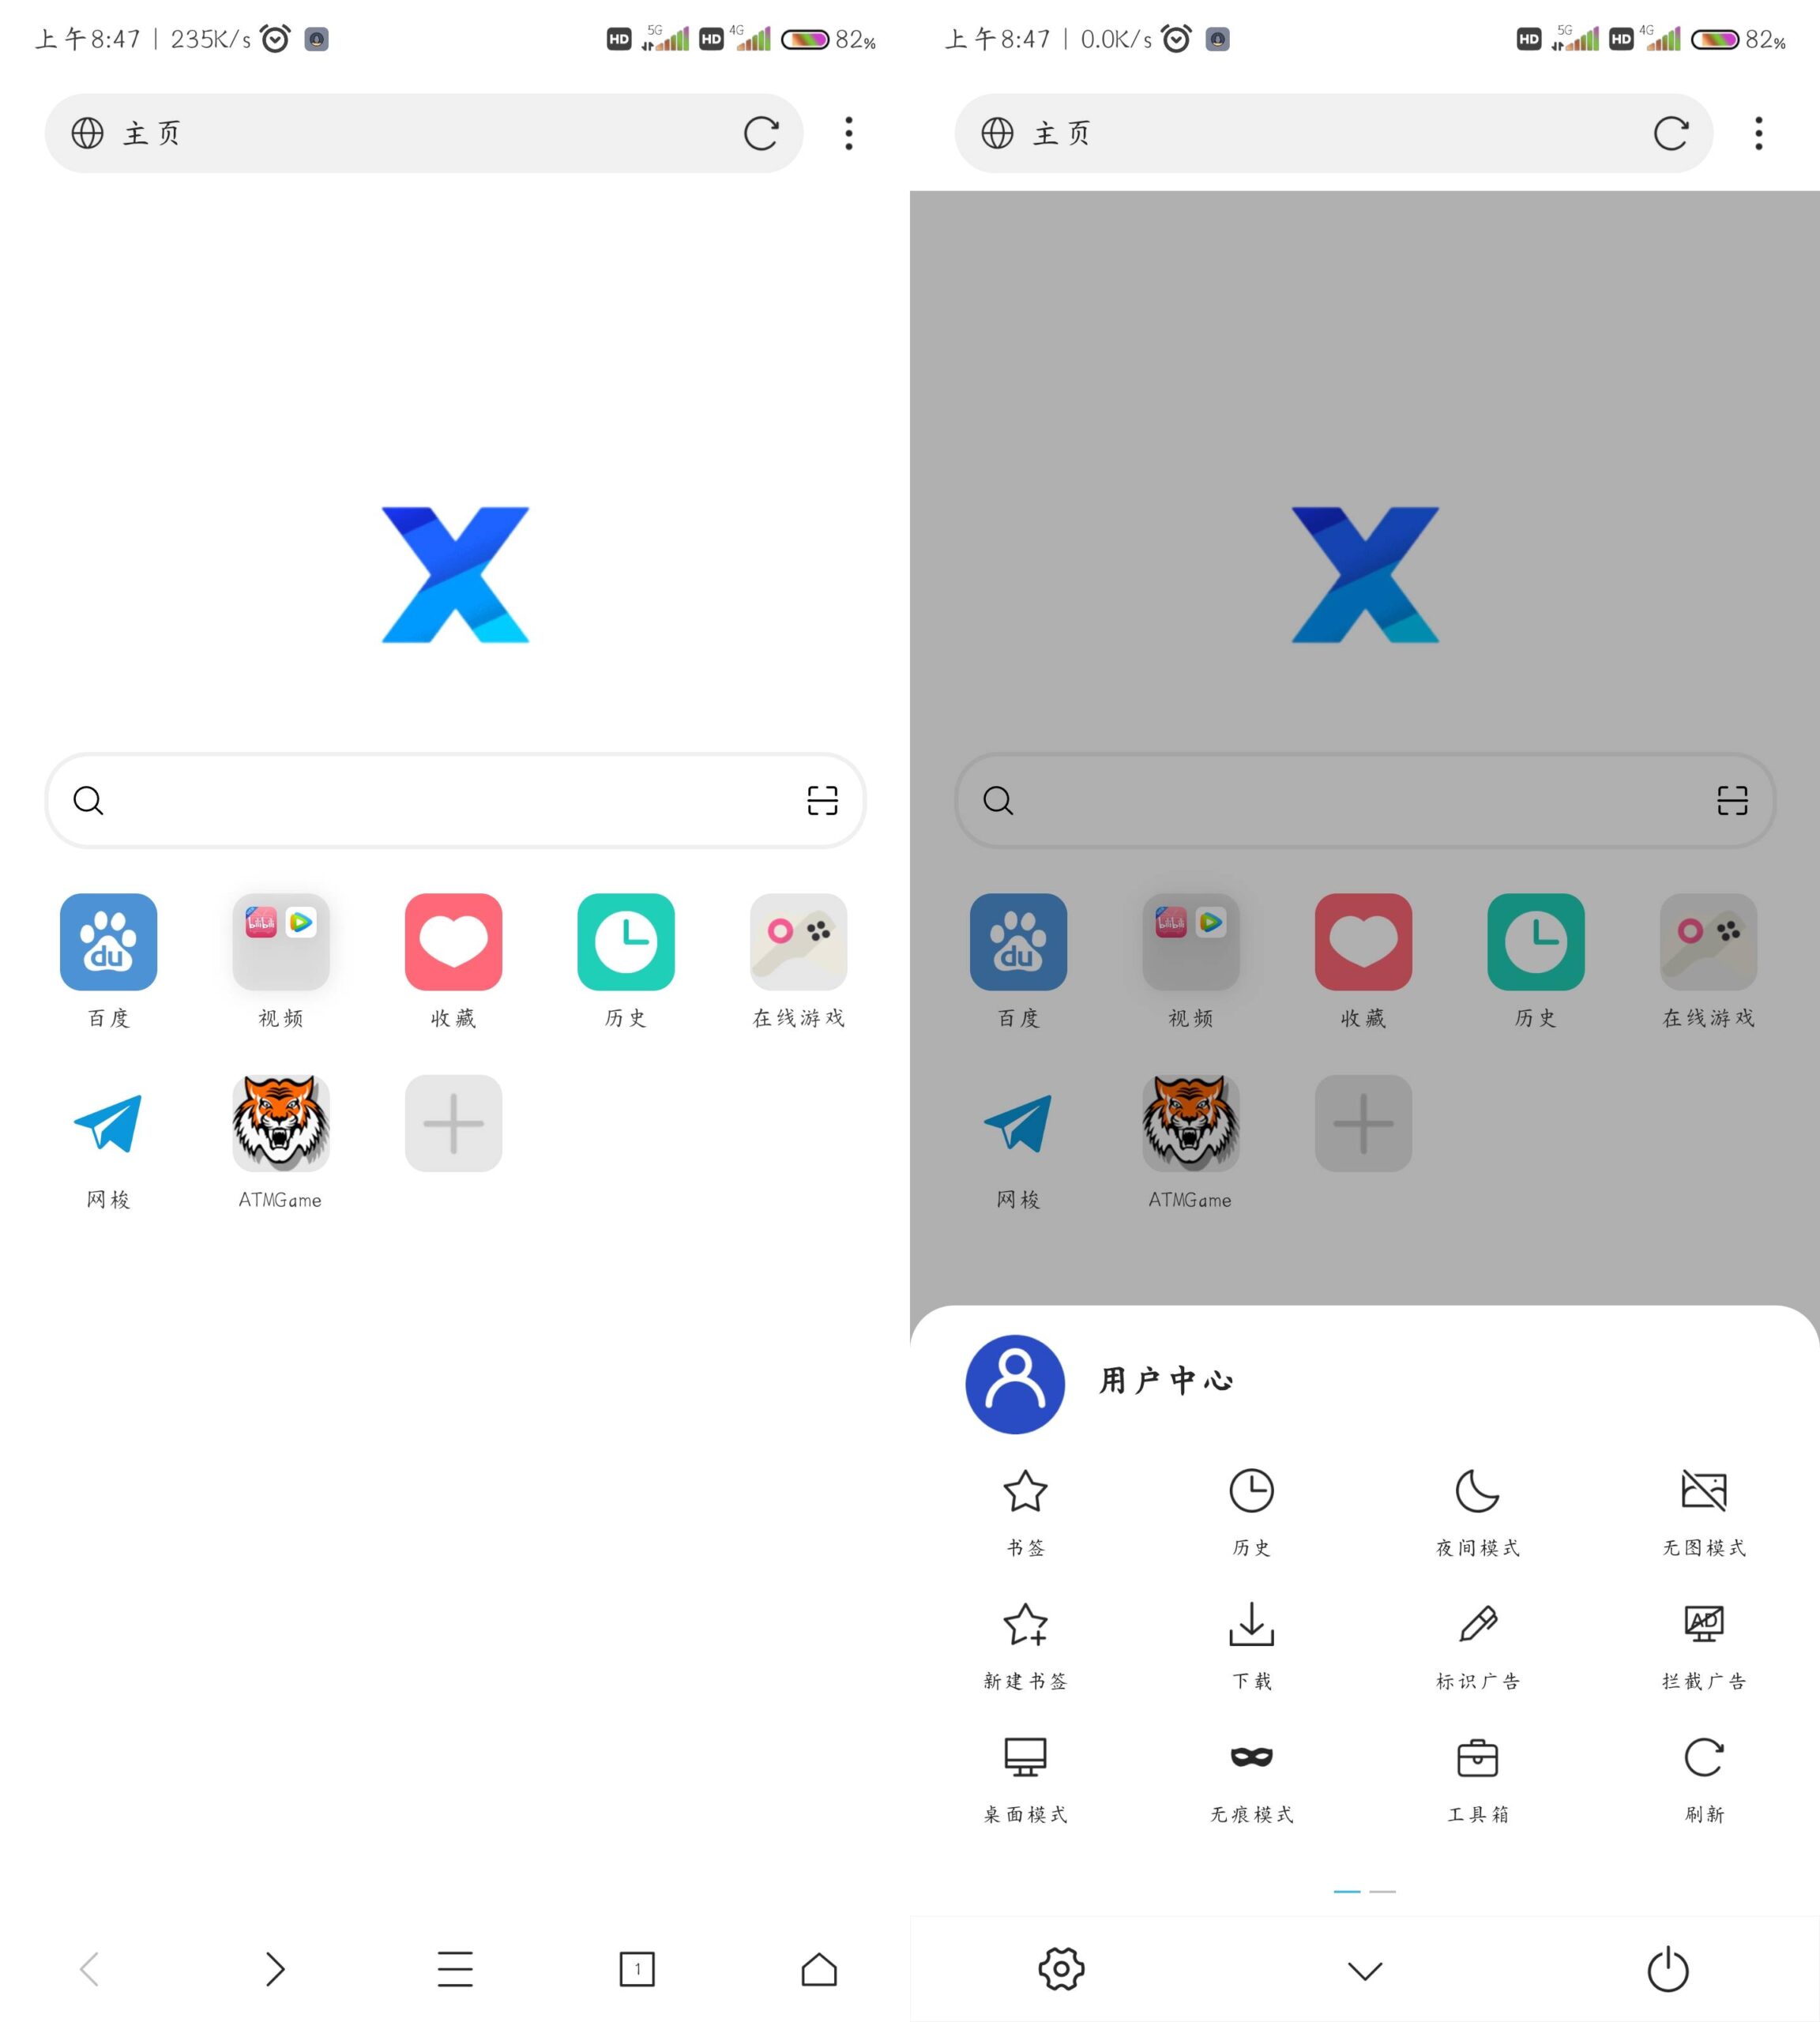
Task: Click 标识广告 ad identification button
Action: pos(1476,1643)
